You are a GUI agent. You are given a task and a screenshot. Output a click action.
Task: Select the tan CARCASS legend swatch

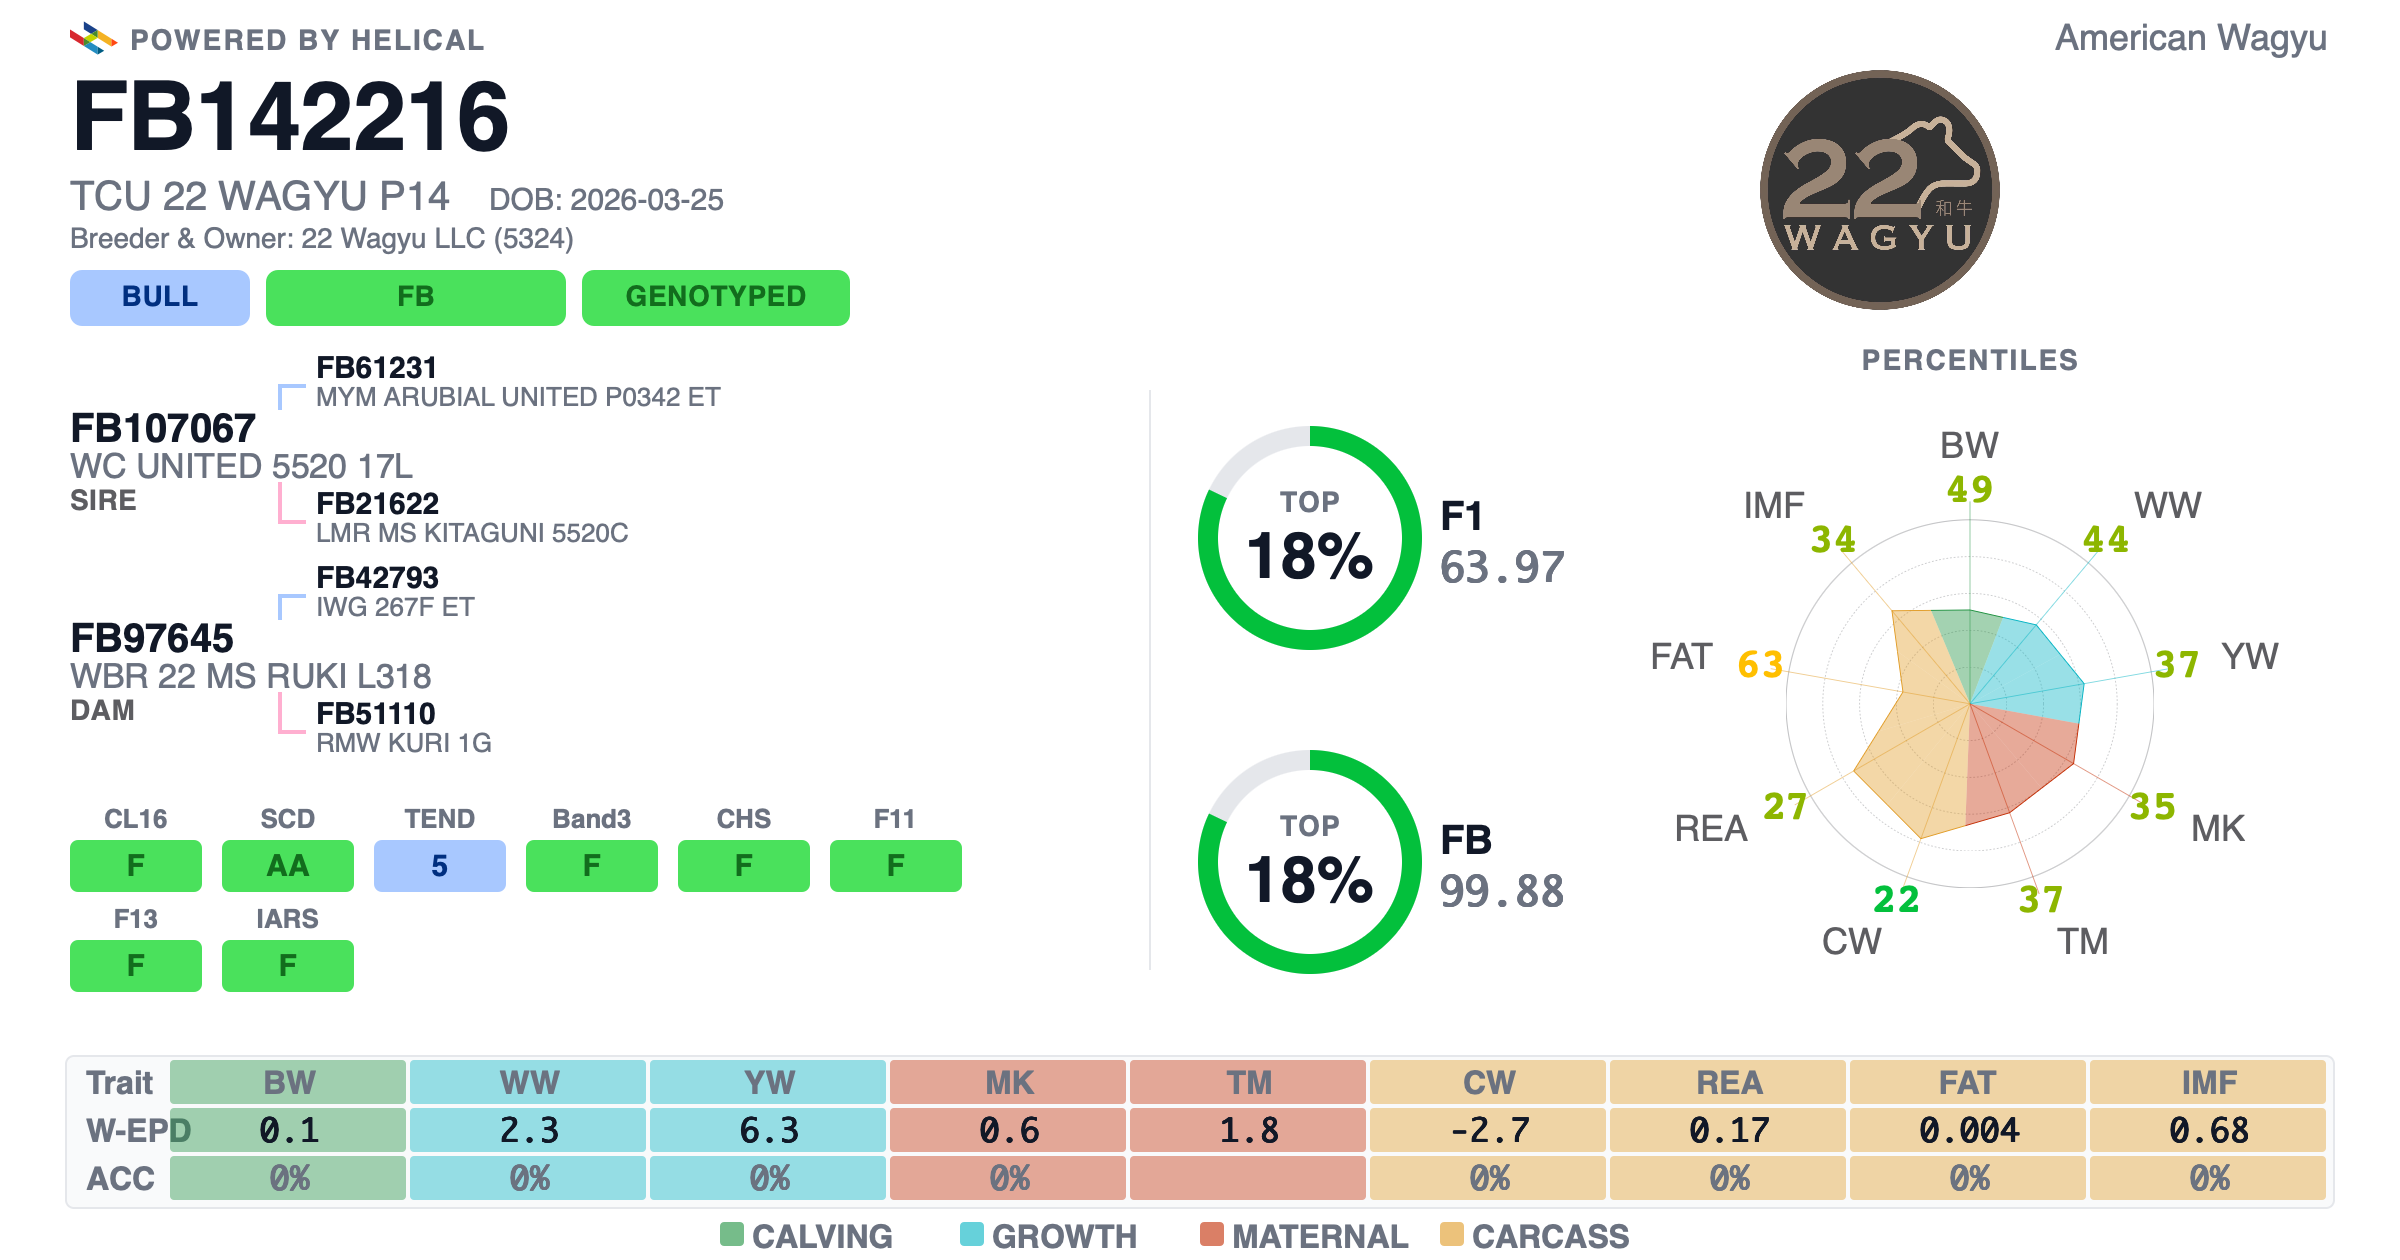(1452, 1234)
